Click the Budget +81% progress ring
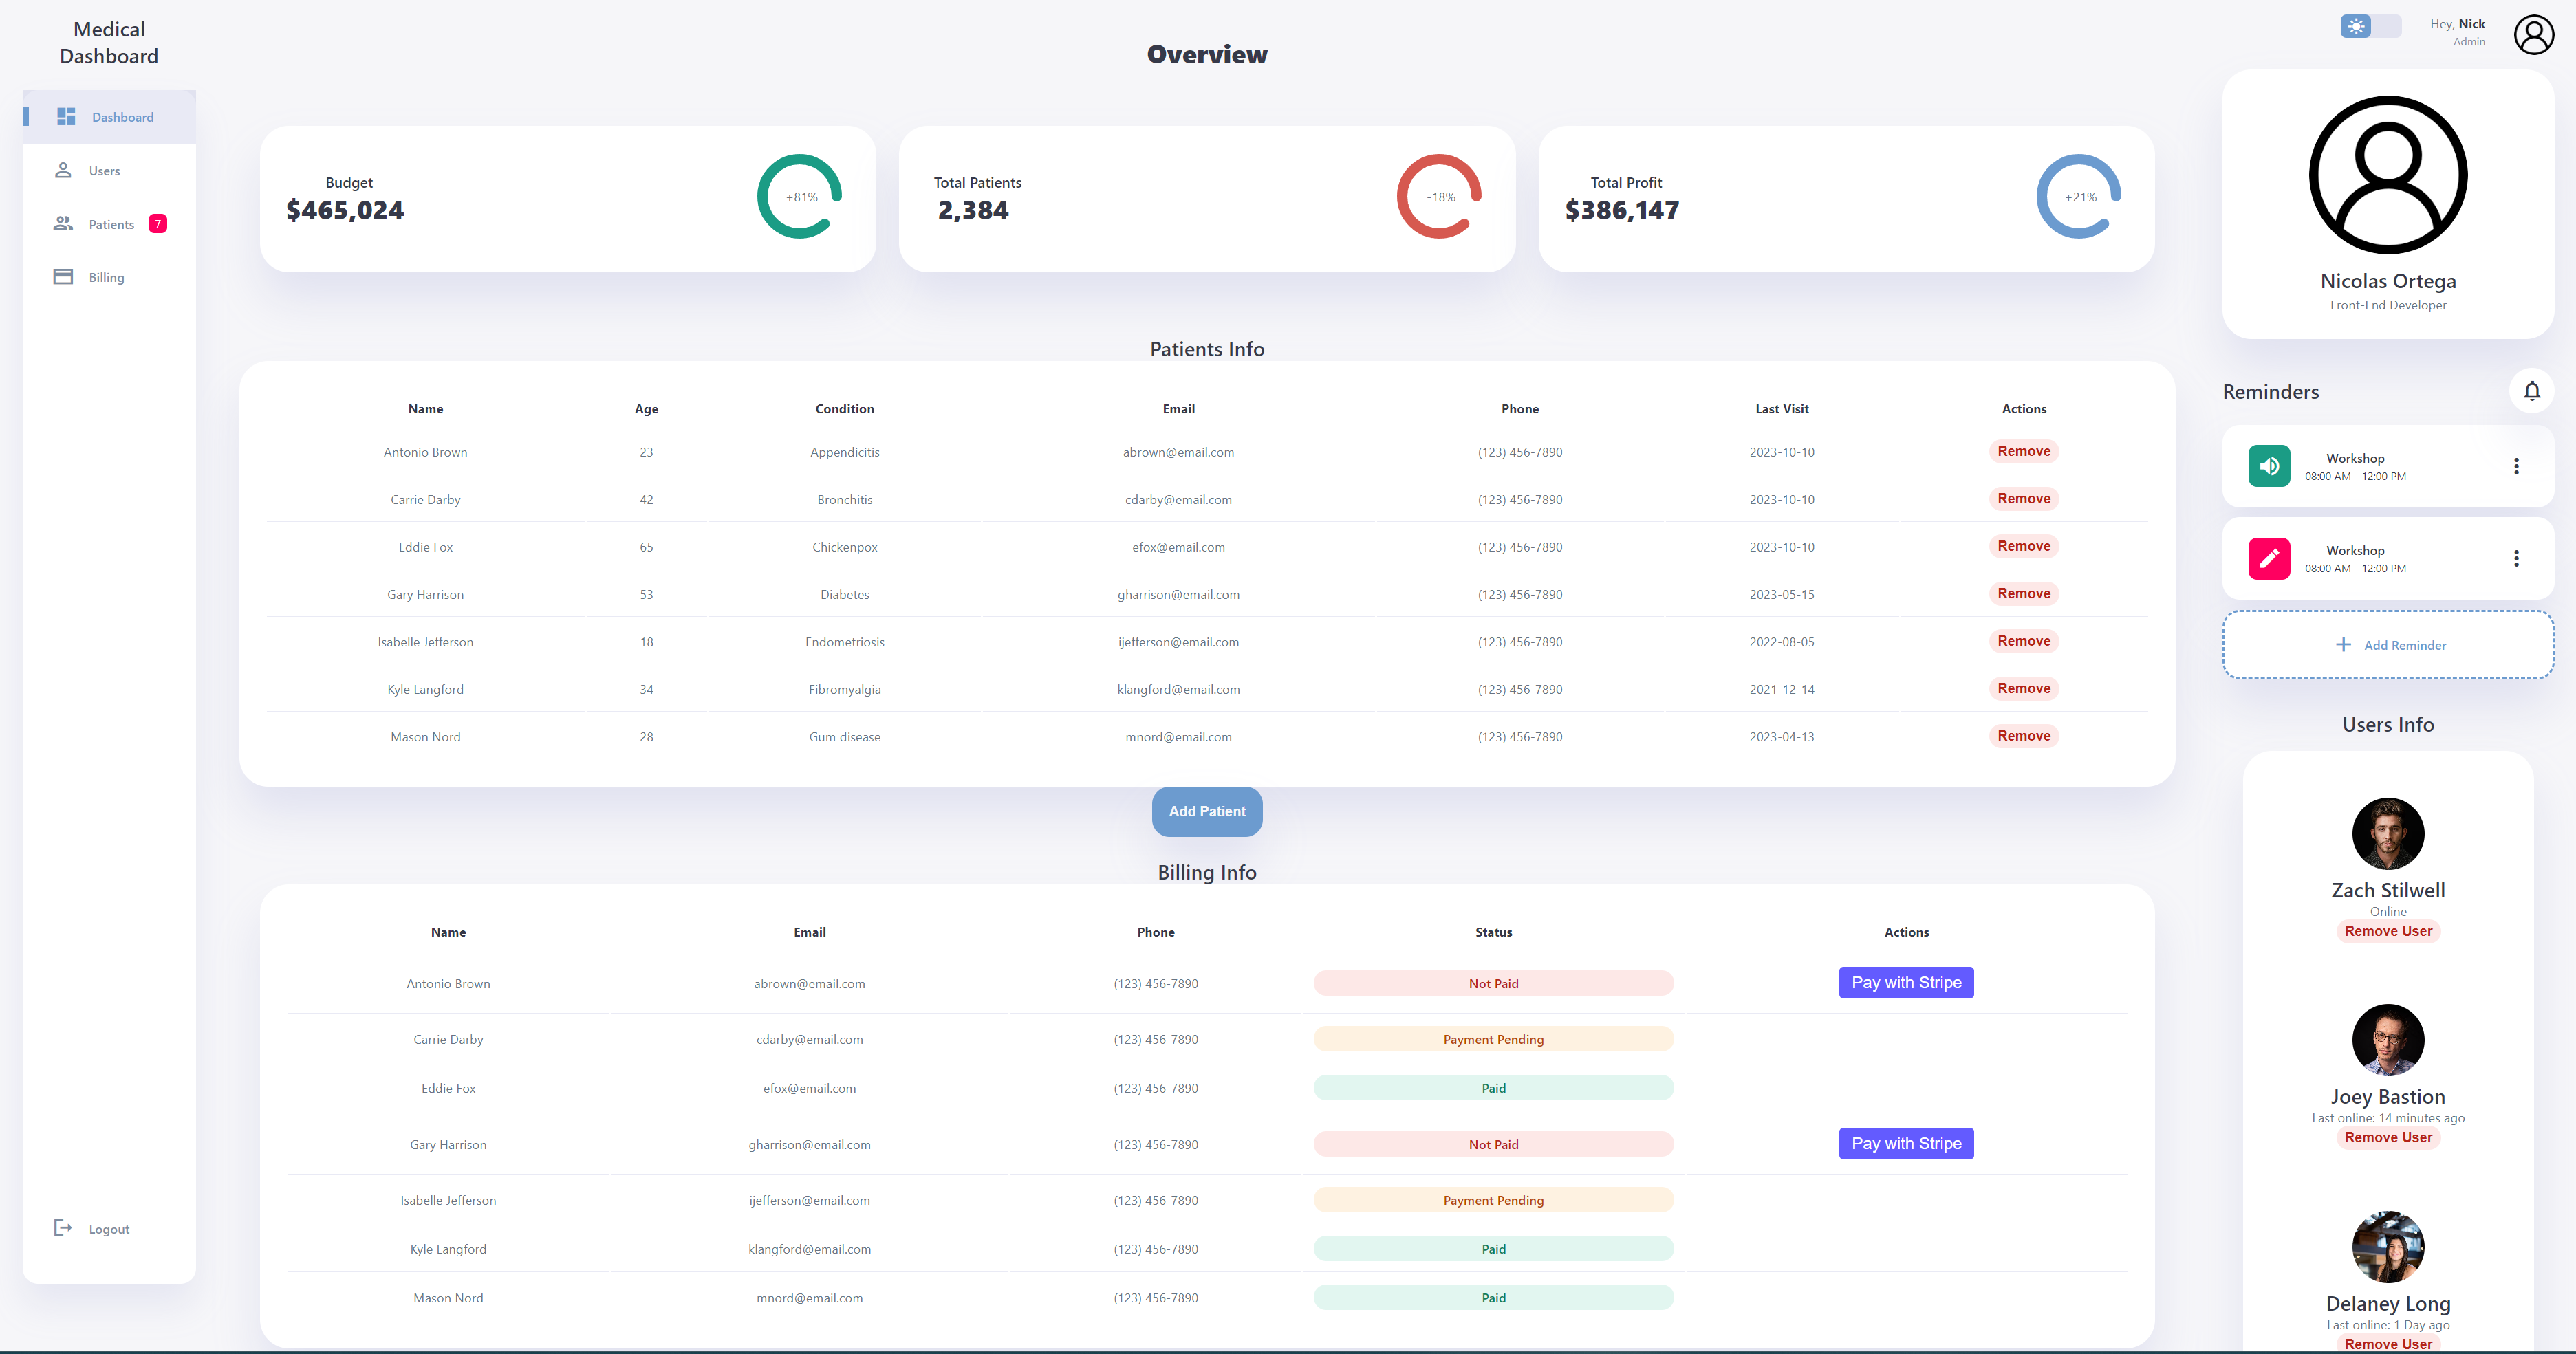Image resolution: width=2576 pixels, height=1354 pixels. pos(800,197)
